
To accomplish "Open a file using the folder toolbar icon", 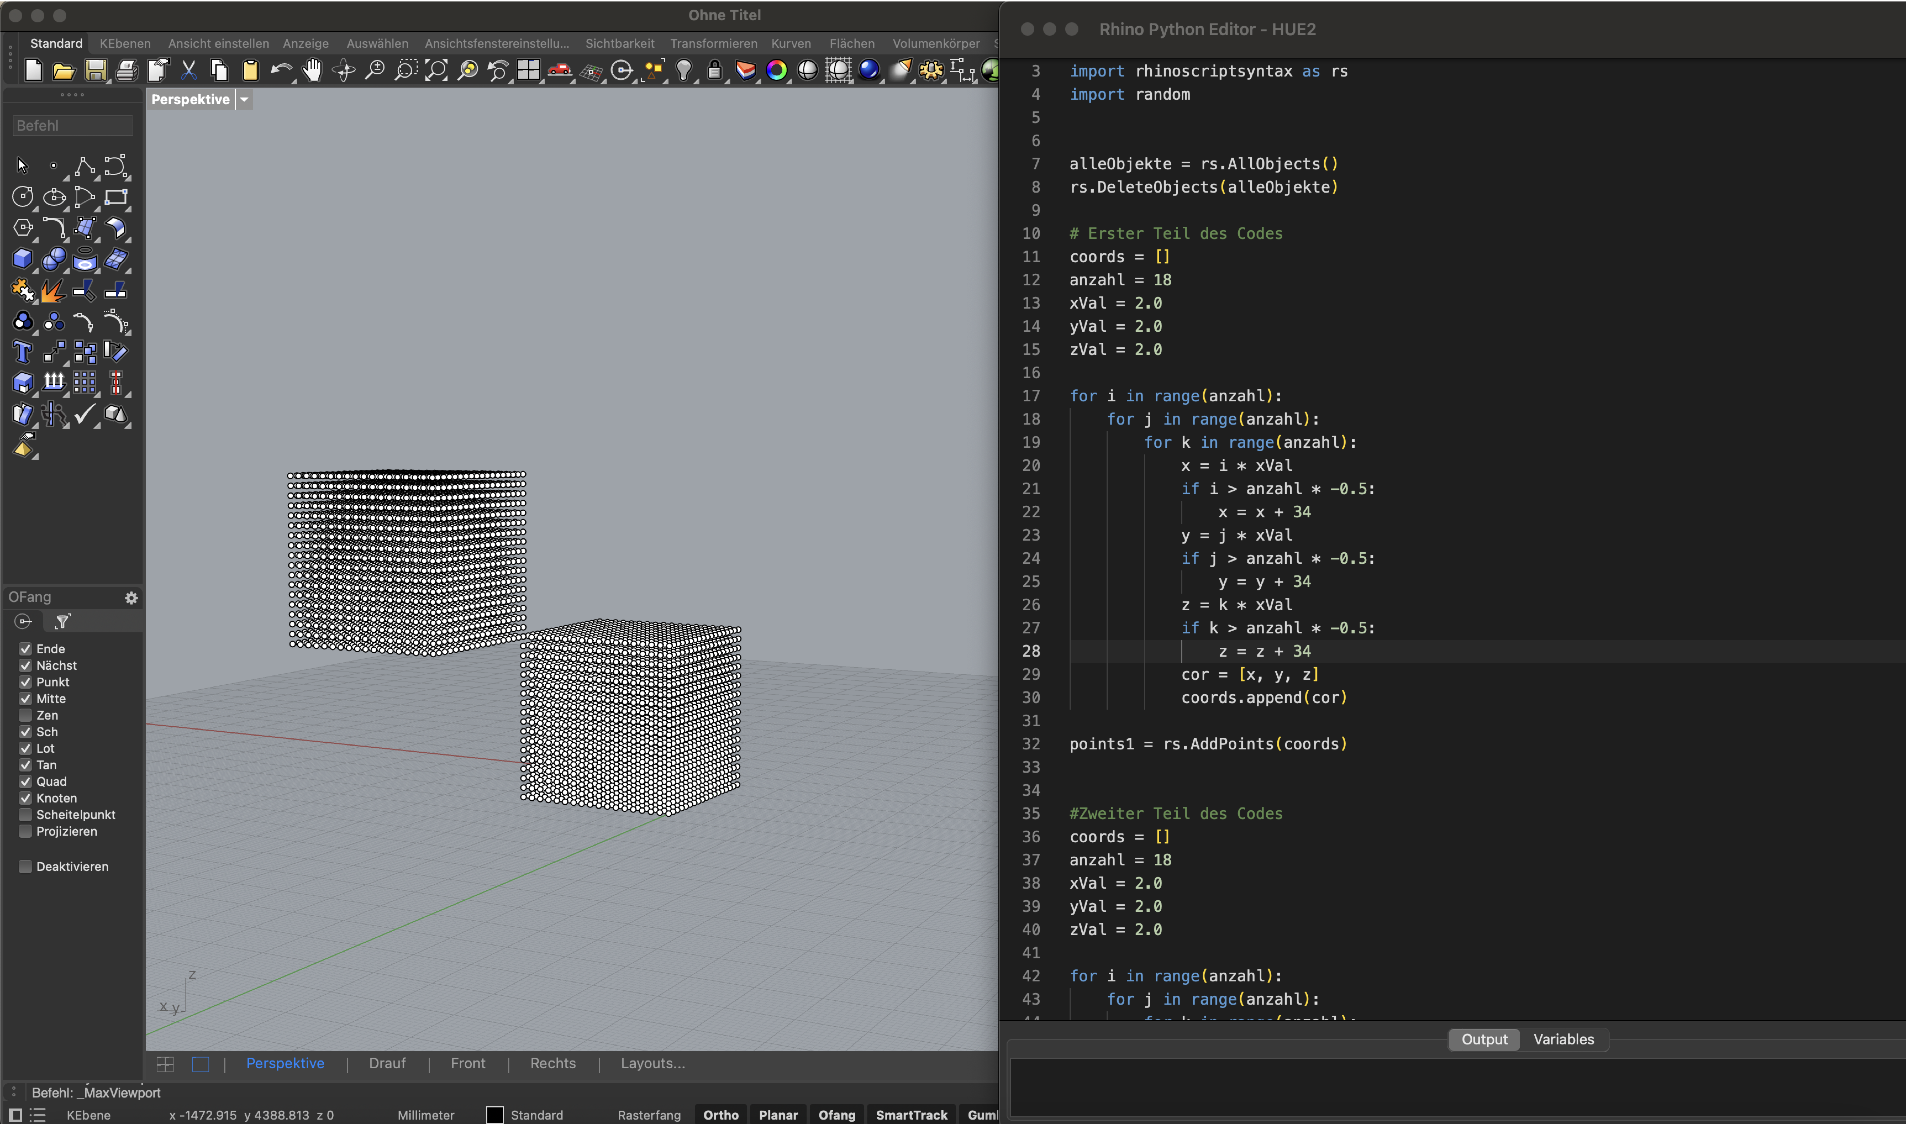I will pos(63,70).
